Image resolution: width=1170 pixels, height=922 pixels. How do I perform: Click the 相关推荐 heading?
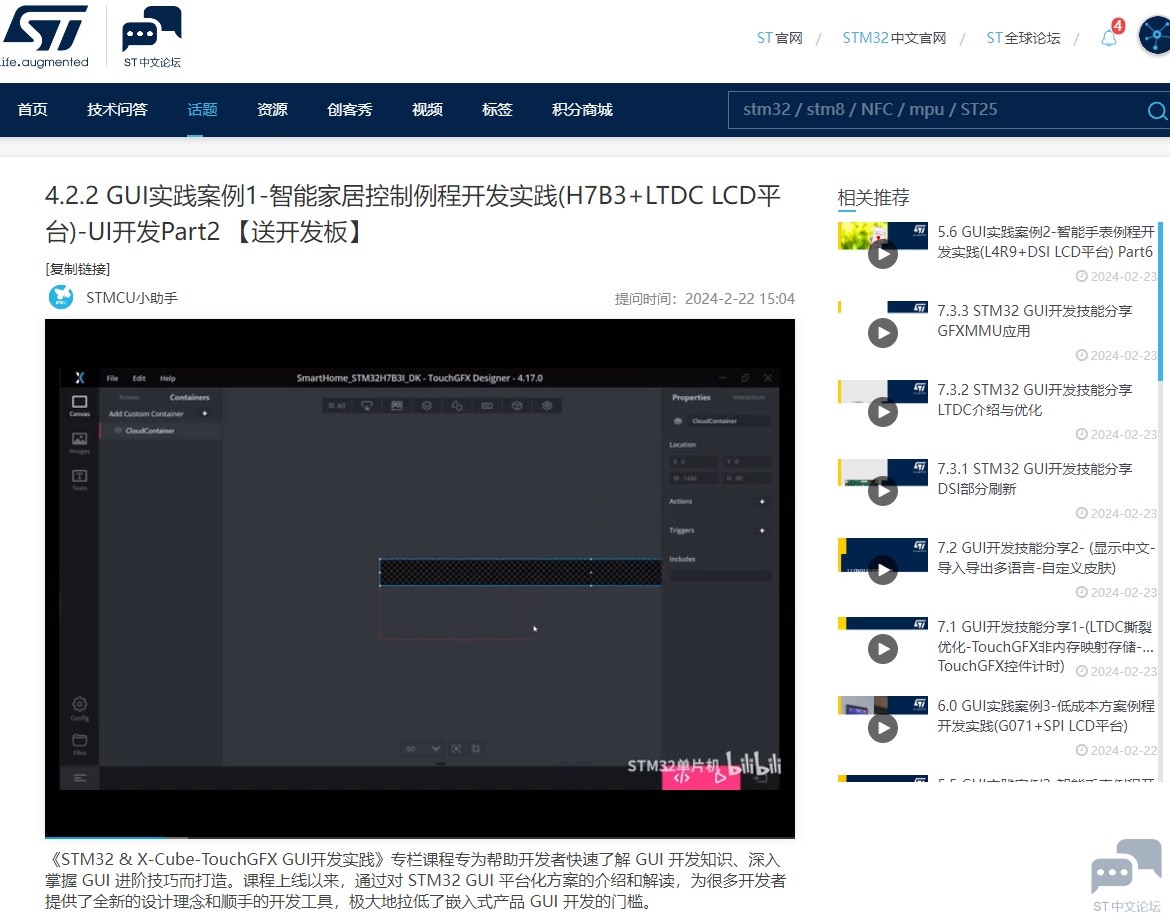pyautogui.click(x=873, y=198)
